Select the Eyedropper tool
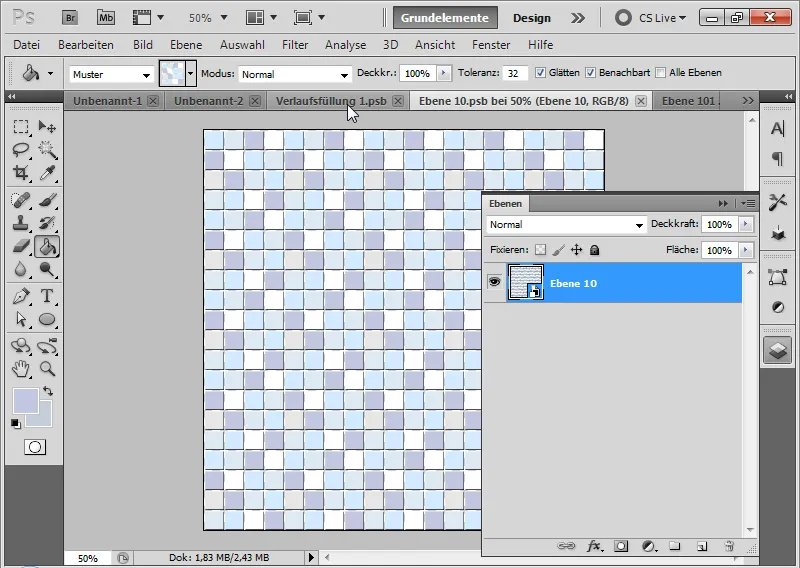 [x=47, y=173]
